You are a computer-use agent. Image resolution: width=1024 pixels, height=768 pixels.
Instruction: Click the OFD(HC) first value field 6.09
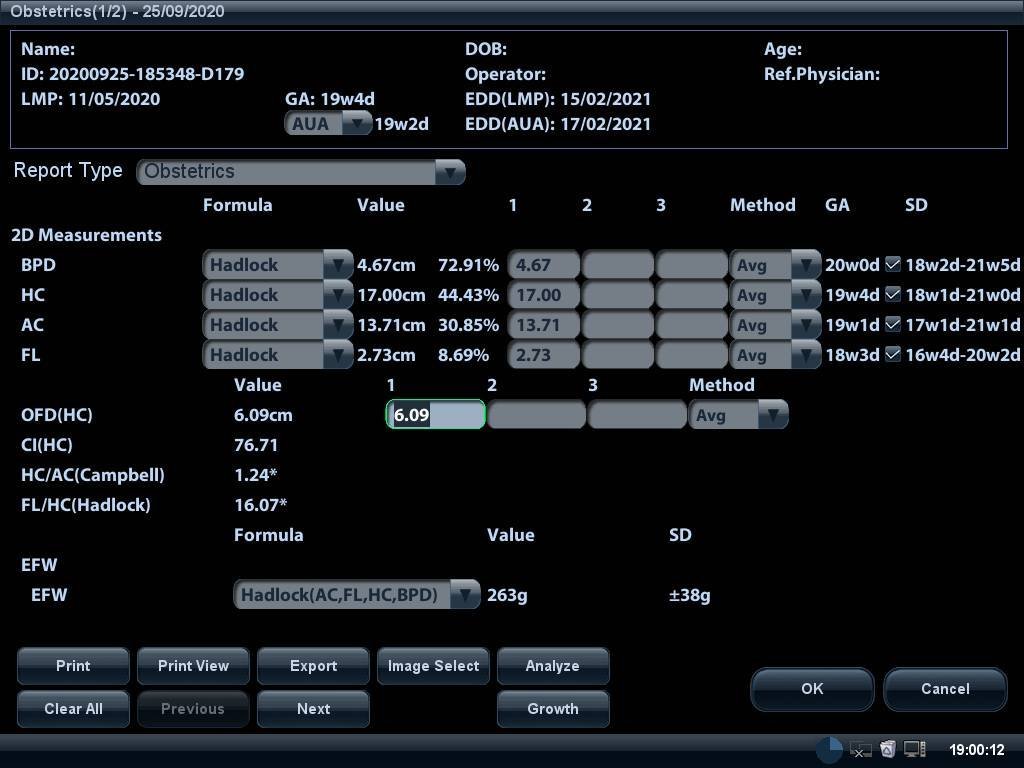coord(436,415)
